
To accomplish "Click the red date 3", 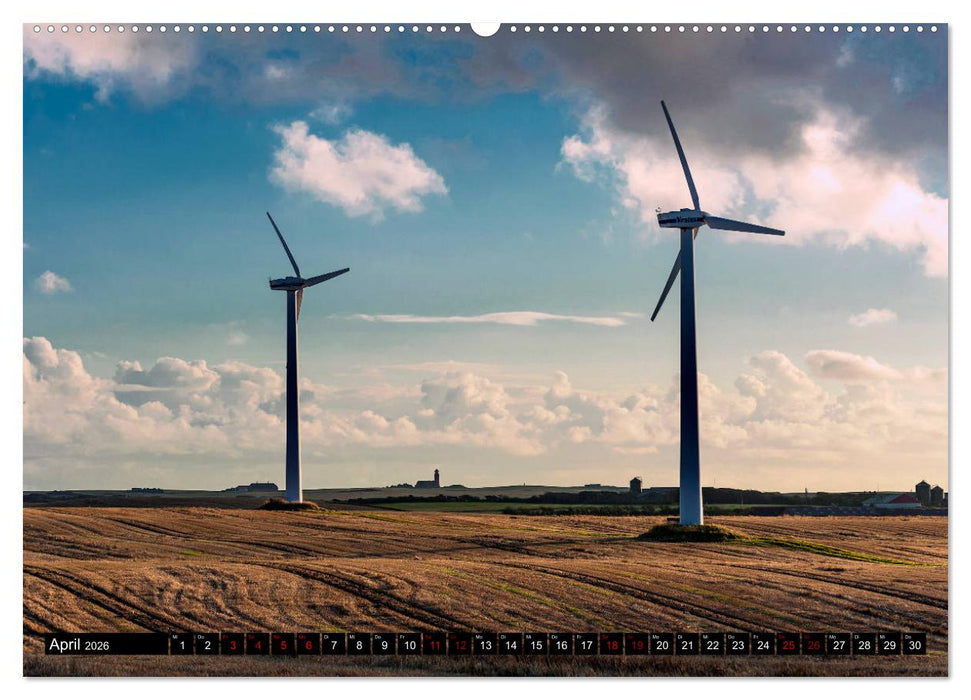I will tap(234, 646).
